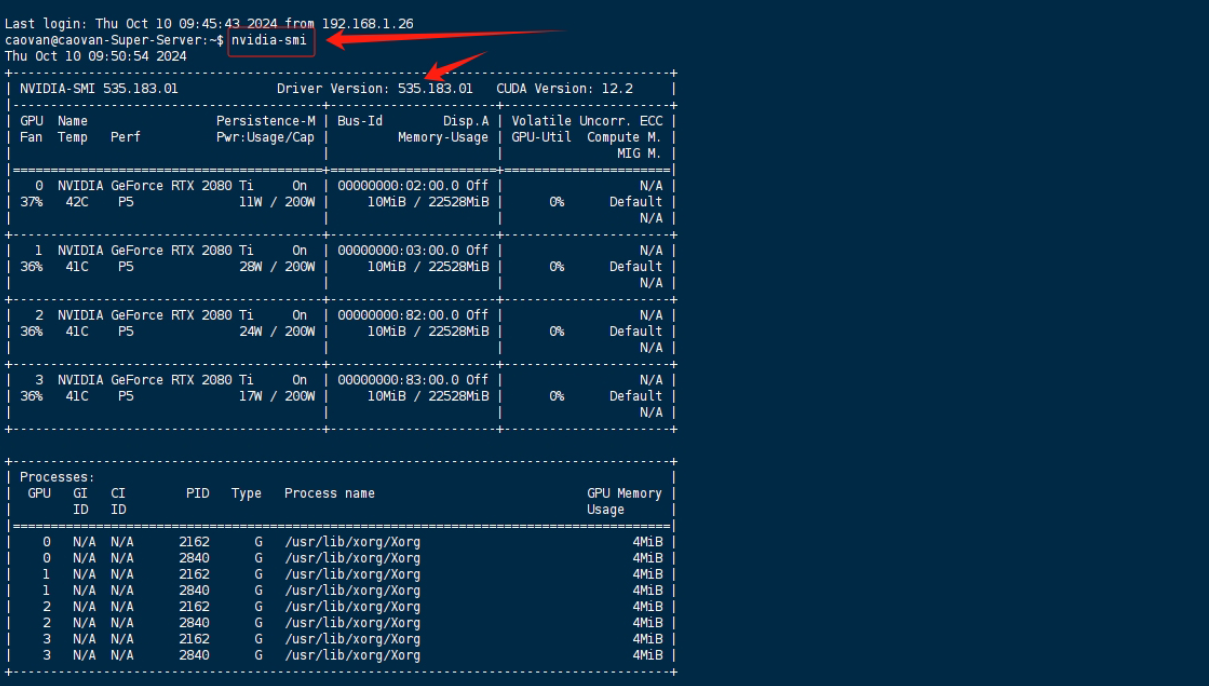Viewport: 1209px width, 686px height.
Task: Select the Last login line with IP 192.168.1.26
Action: [209, 23]
